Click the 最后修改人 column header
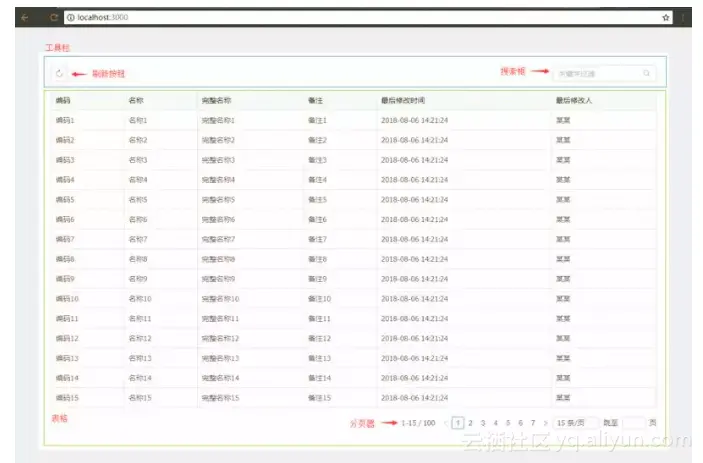The image size is (703, 463). (x=573, y=100)
